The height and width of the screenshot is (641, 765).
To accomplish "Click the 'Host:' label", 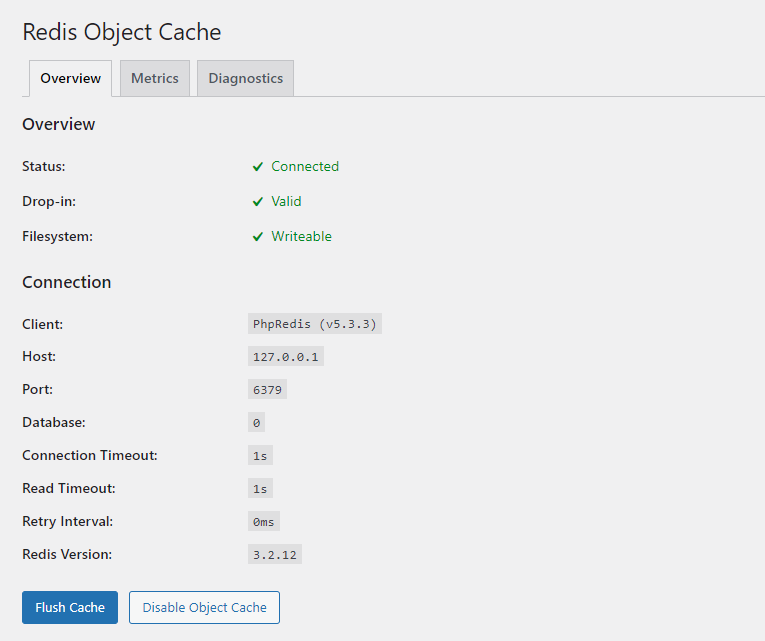I will coord(39,356).
